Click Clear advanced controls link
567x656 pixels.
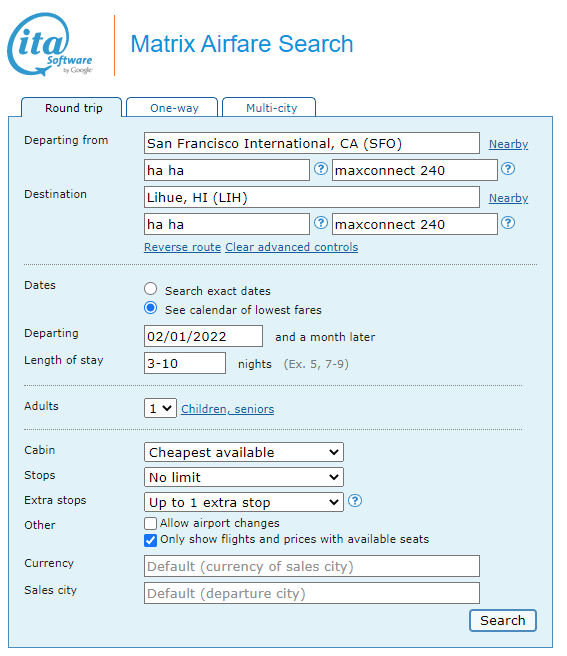(x=292, y=247)
